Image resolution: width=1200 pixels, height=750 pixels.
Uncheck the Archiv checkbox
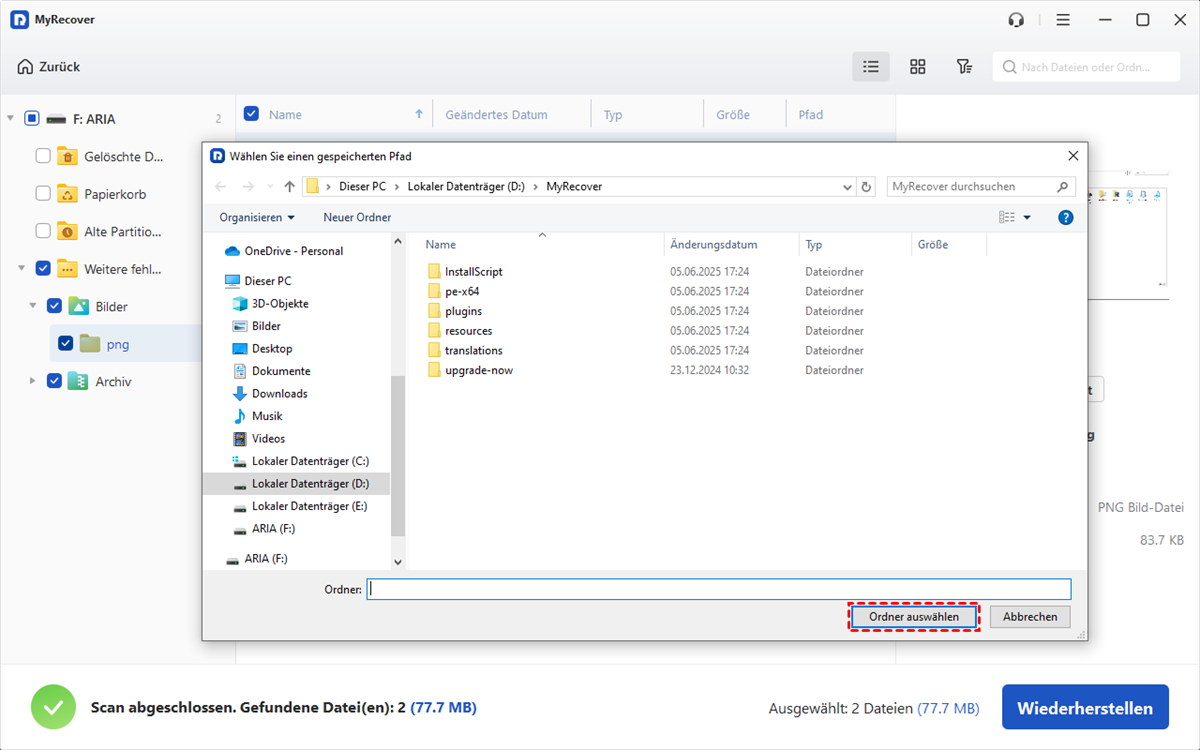point(54,381)
